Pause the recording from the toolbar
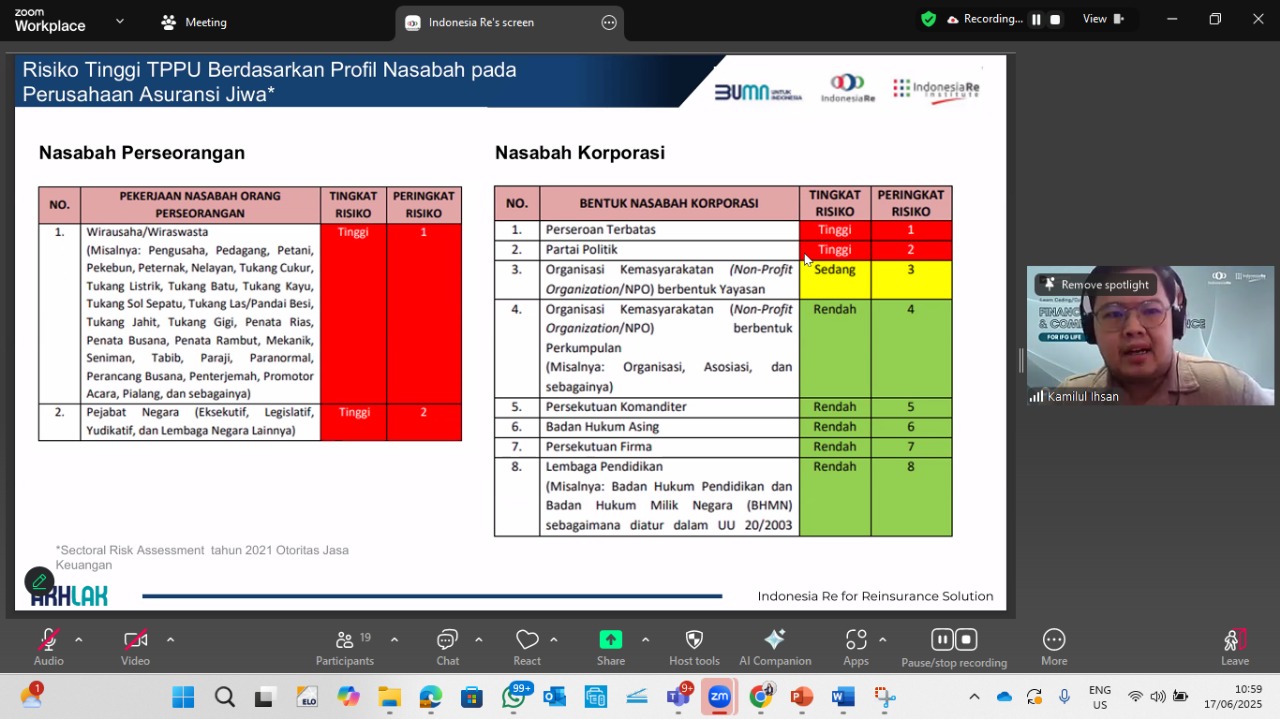The image size is (1280, 719). 942,640
